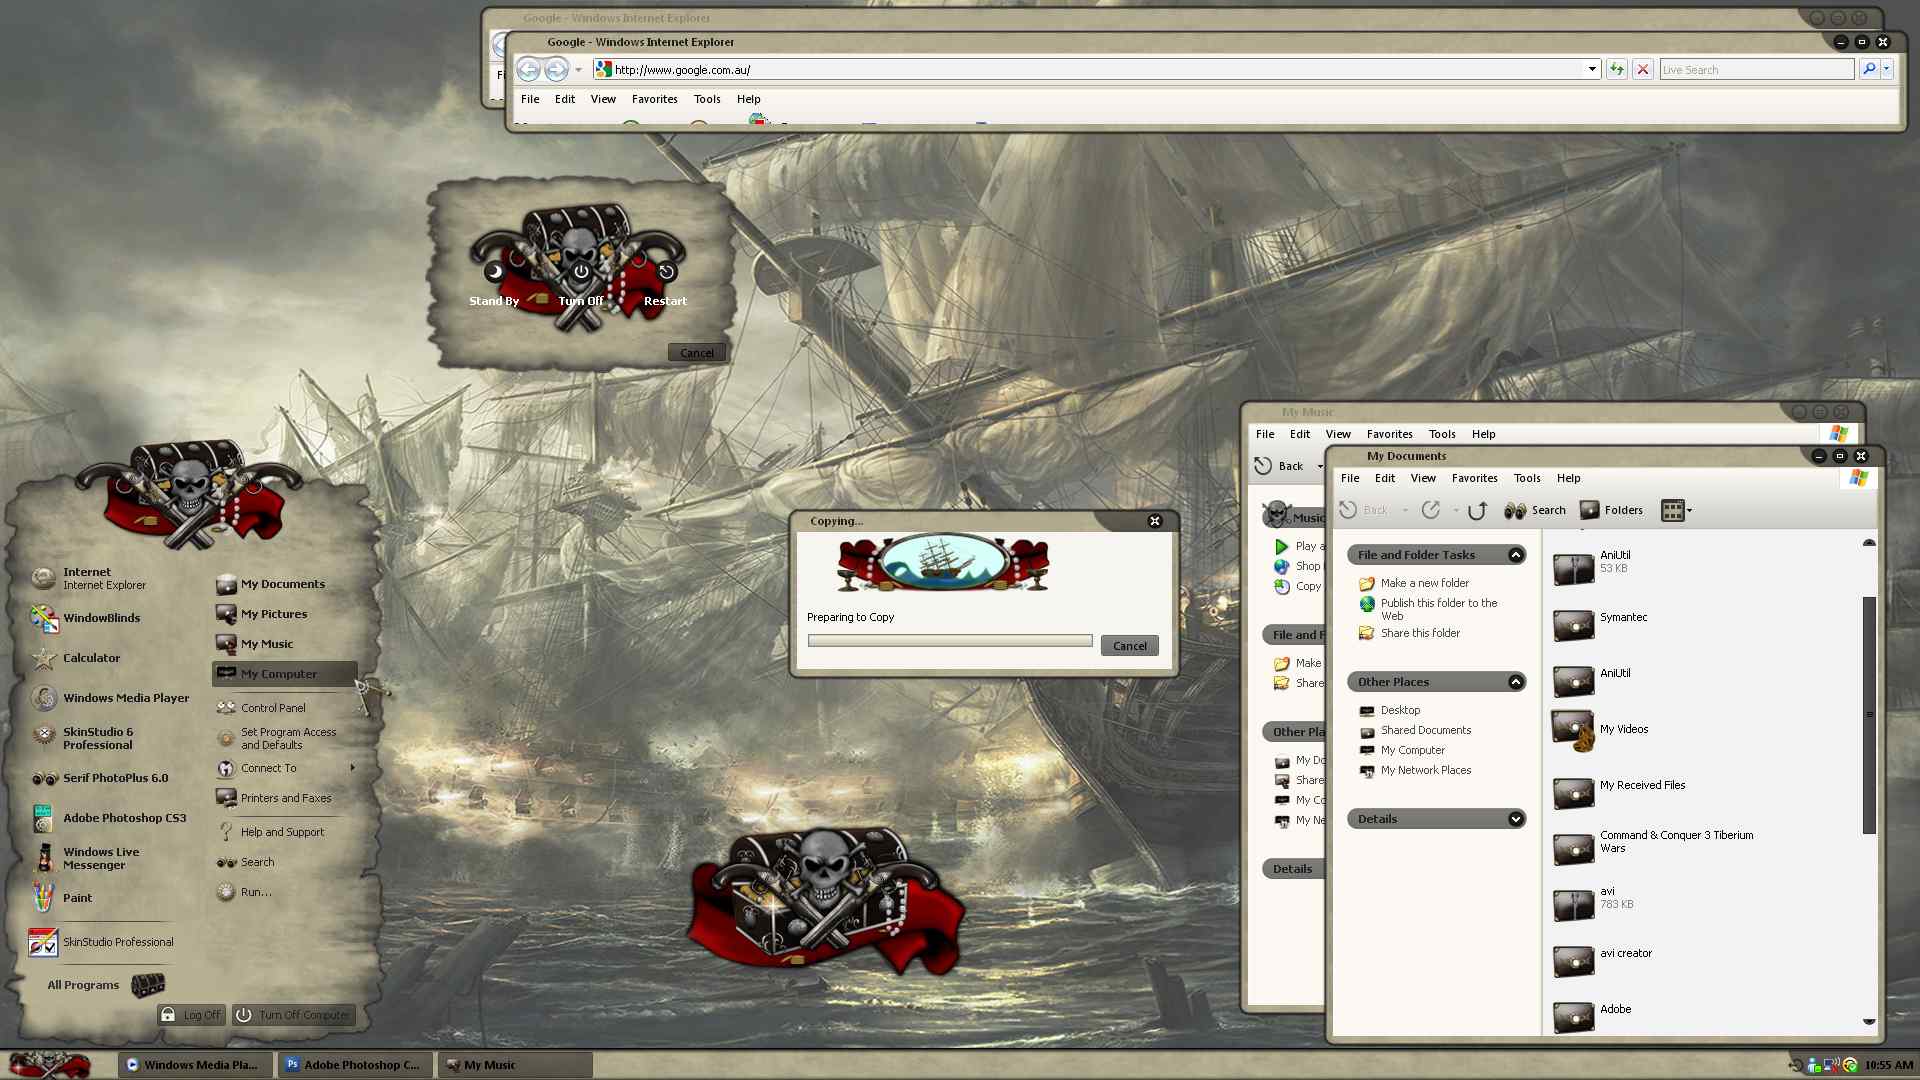Screen dimensions: 1920x1080
Task: Click the Up folder icon in My Documents
Action: (1477, 510)
